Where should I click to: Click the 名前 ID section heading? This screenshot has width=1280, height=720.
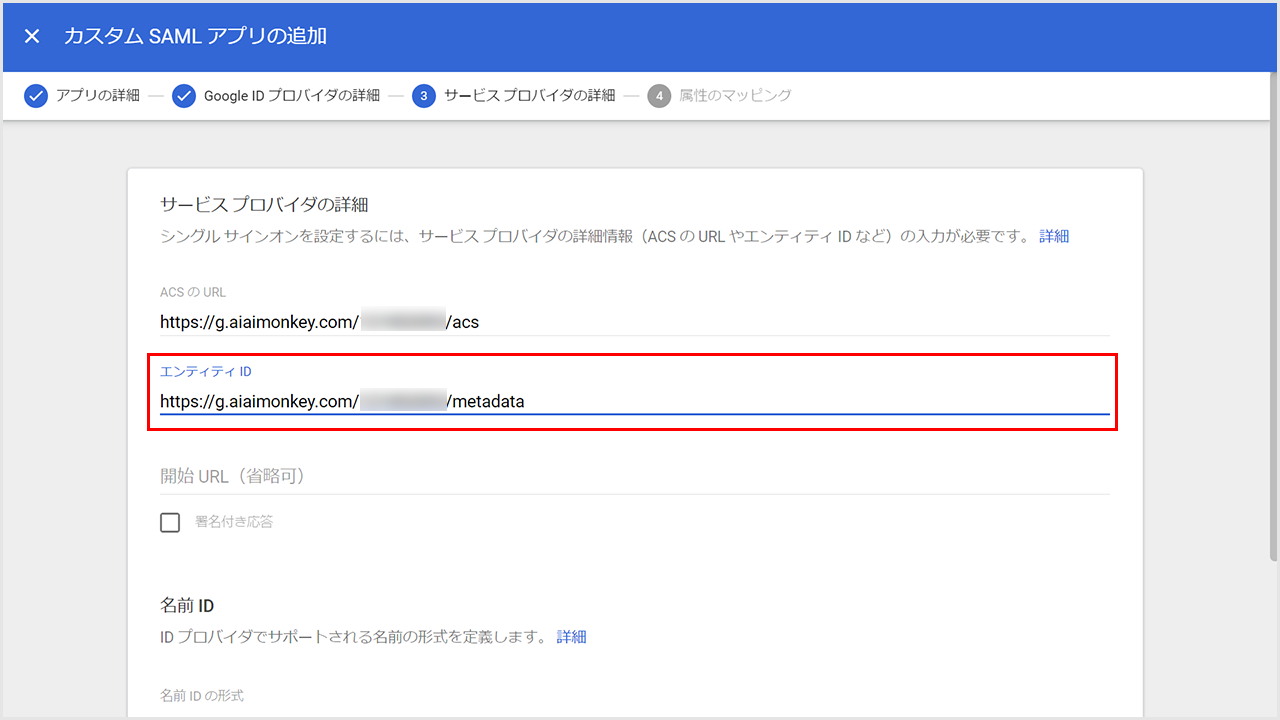click(187, 605)
